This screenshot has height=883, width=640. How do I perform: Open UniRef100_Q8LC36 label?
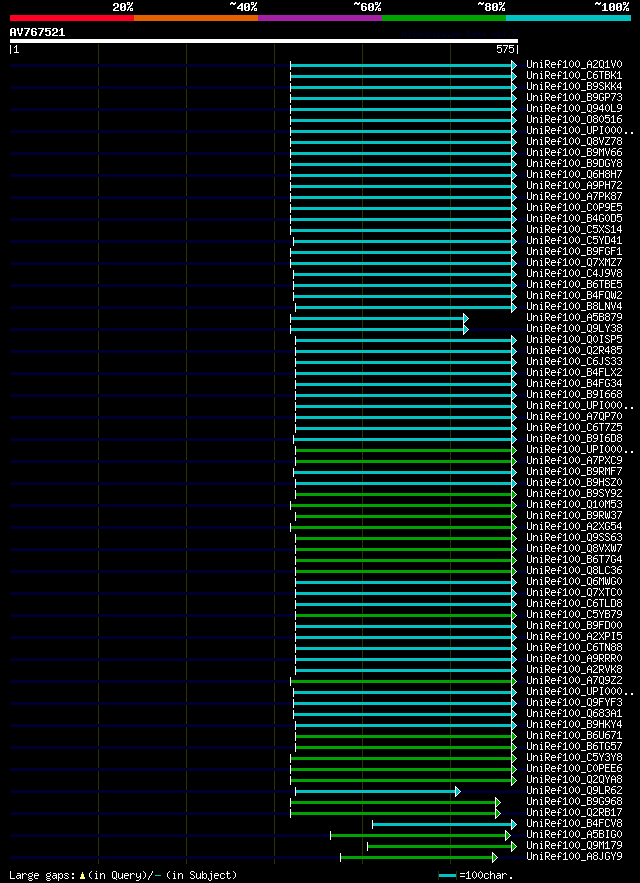click(x=574, y=572)
